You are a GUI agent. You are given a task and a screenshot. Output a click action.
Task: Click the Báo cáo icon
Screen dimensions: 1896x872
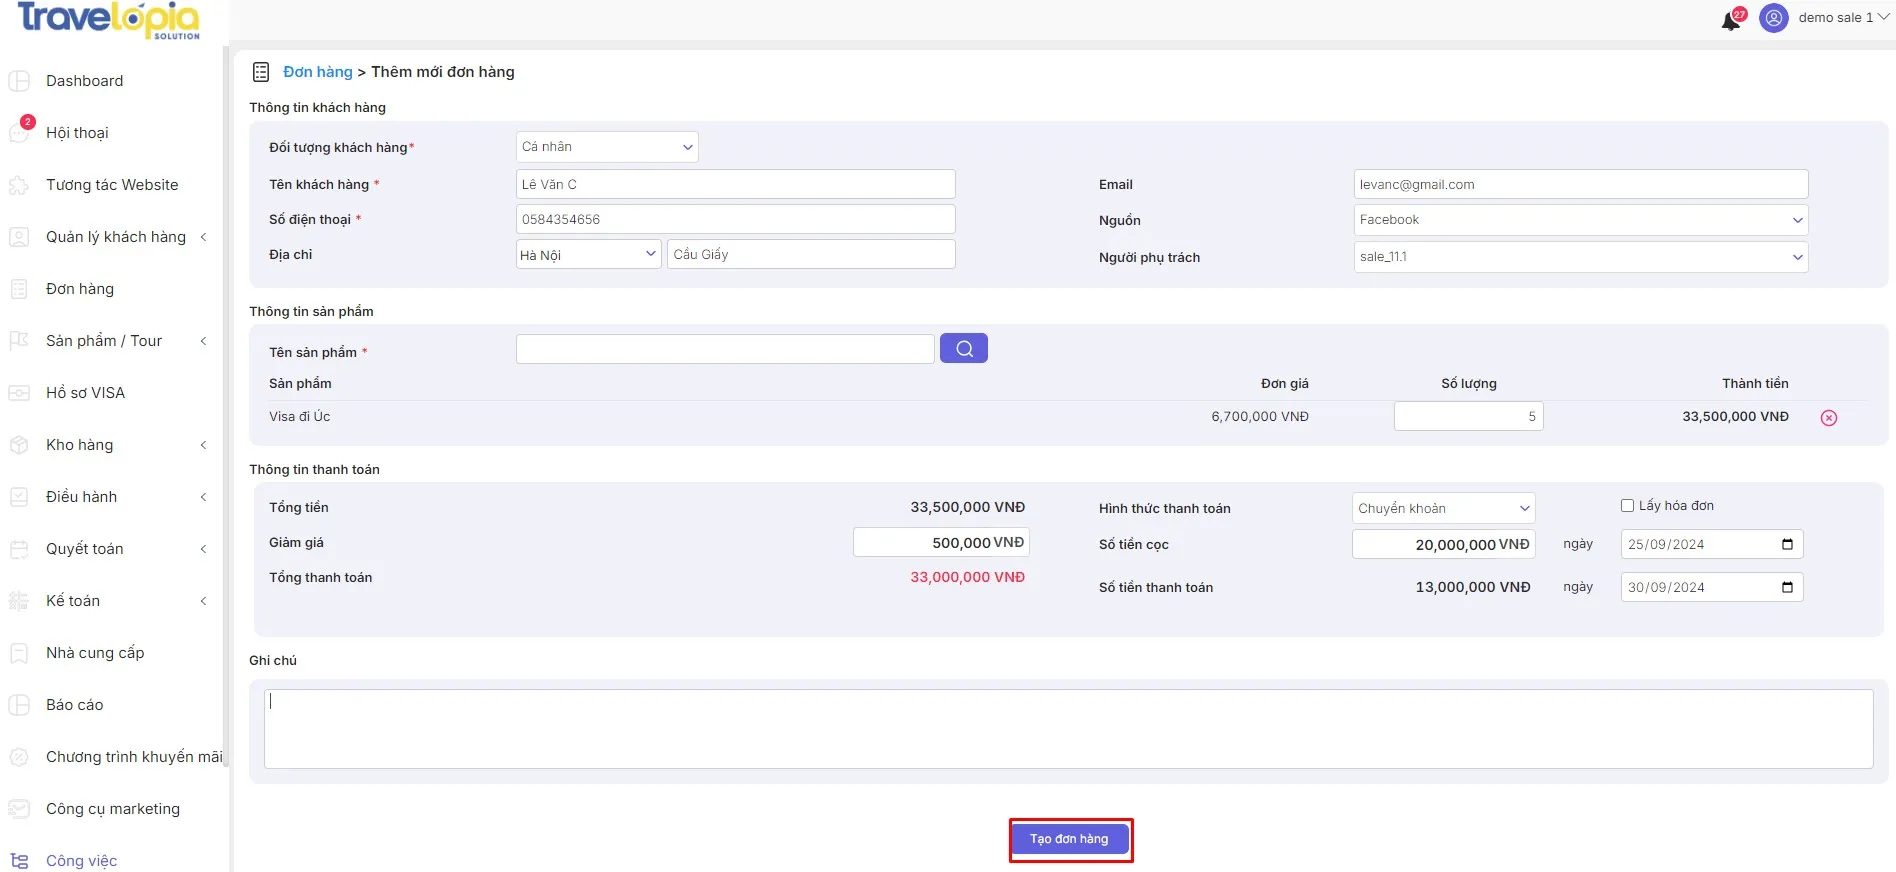point(19,705)
